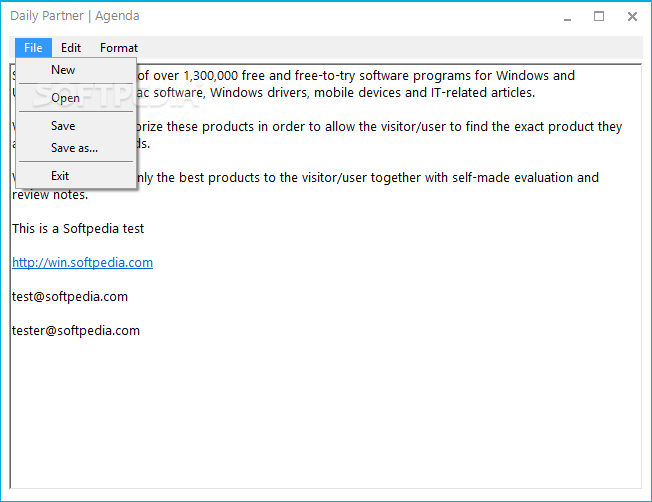Choose Save as... from the File menu
The width and height of the screenshot is (652, 502).
(x=76, y=148)
